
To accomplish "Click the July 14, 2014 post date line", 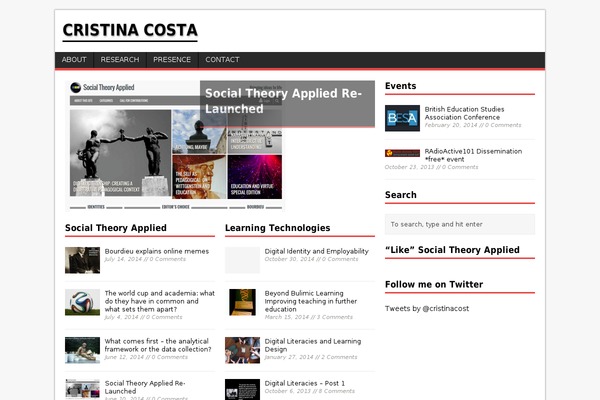I will (x=145, y=259).
